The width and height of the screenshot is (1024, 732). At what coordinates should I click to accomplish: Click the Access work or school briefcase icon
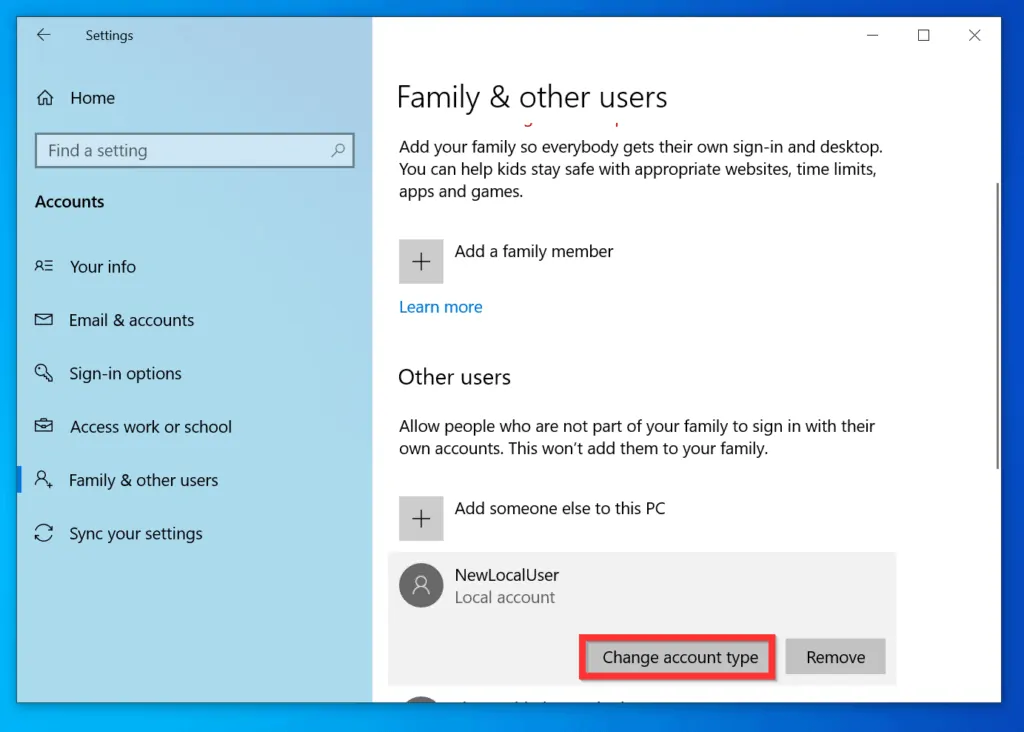[44, 426]
